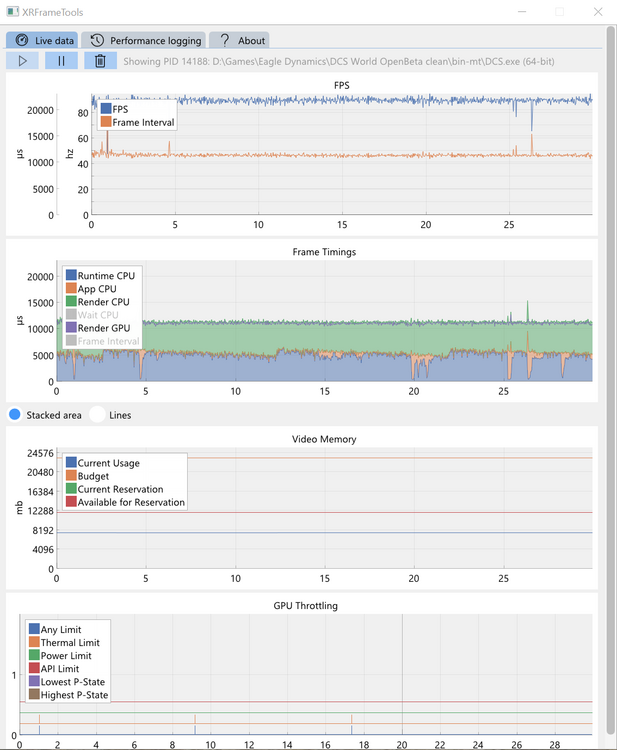This screenshot has height=750, width=617.
Task: Click the blue FPS legend swatch
Action: point(106,109)
